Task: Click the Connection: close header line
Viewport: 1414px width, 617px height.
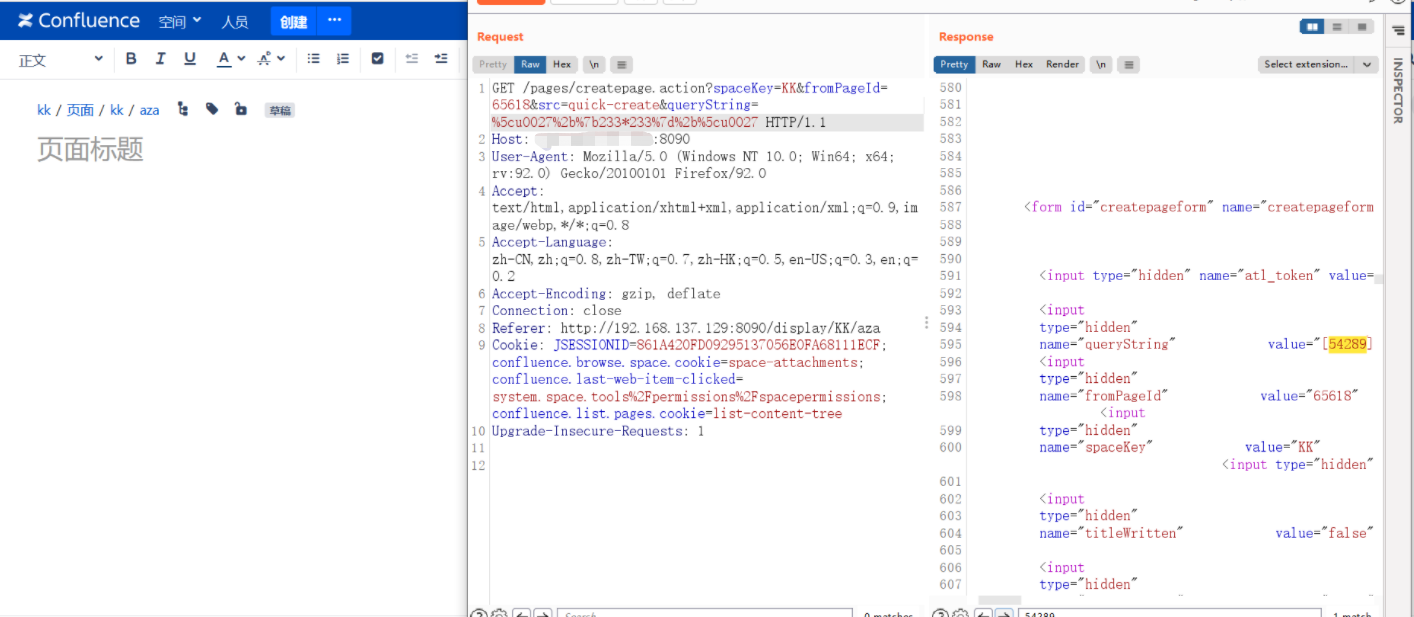Action: pyautogui.click(x=556, y=311)
